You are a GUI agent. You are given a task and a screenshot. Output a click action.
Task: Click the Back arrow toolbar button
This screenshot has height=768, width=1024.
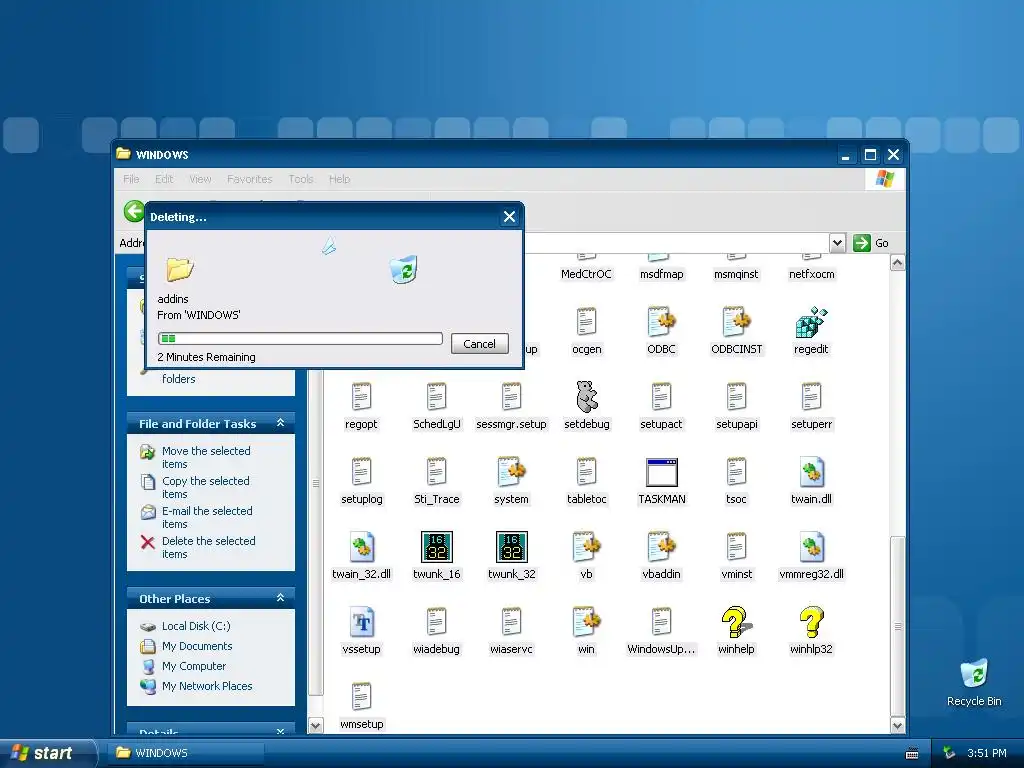(x=134, y=211)
